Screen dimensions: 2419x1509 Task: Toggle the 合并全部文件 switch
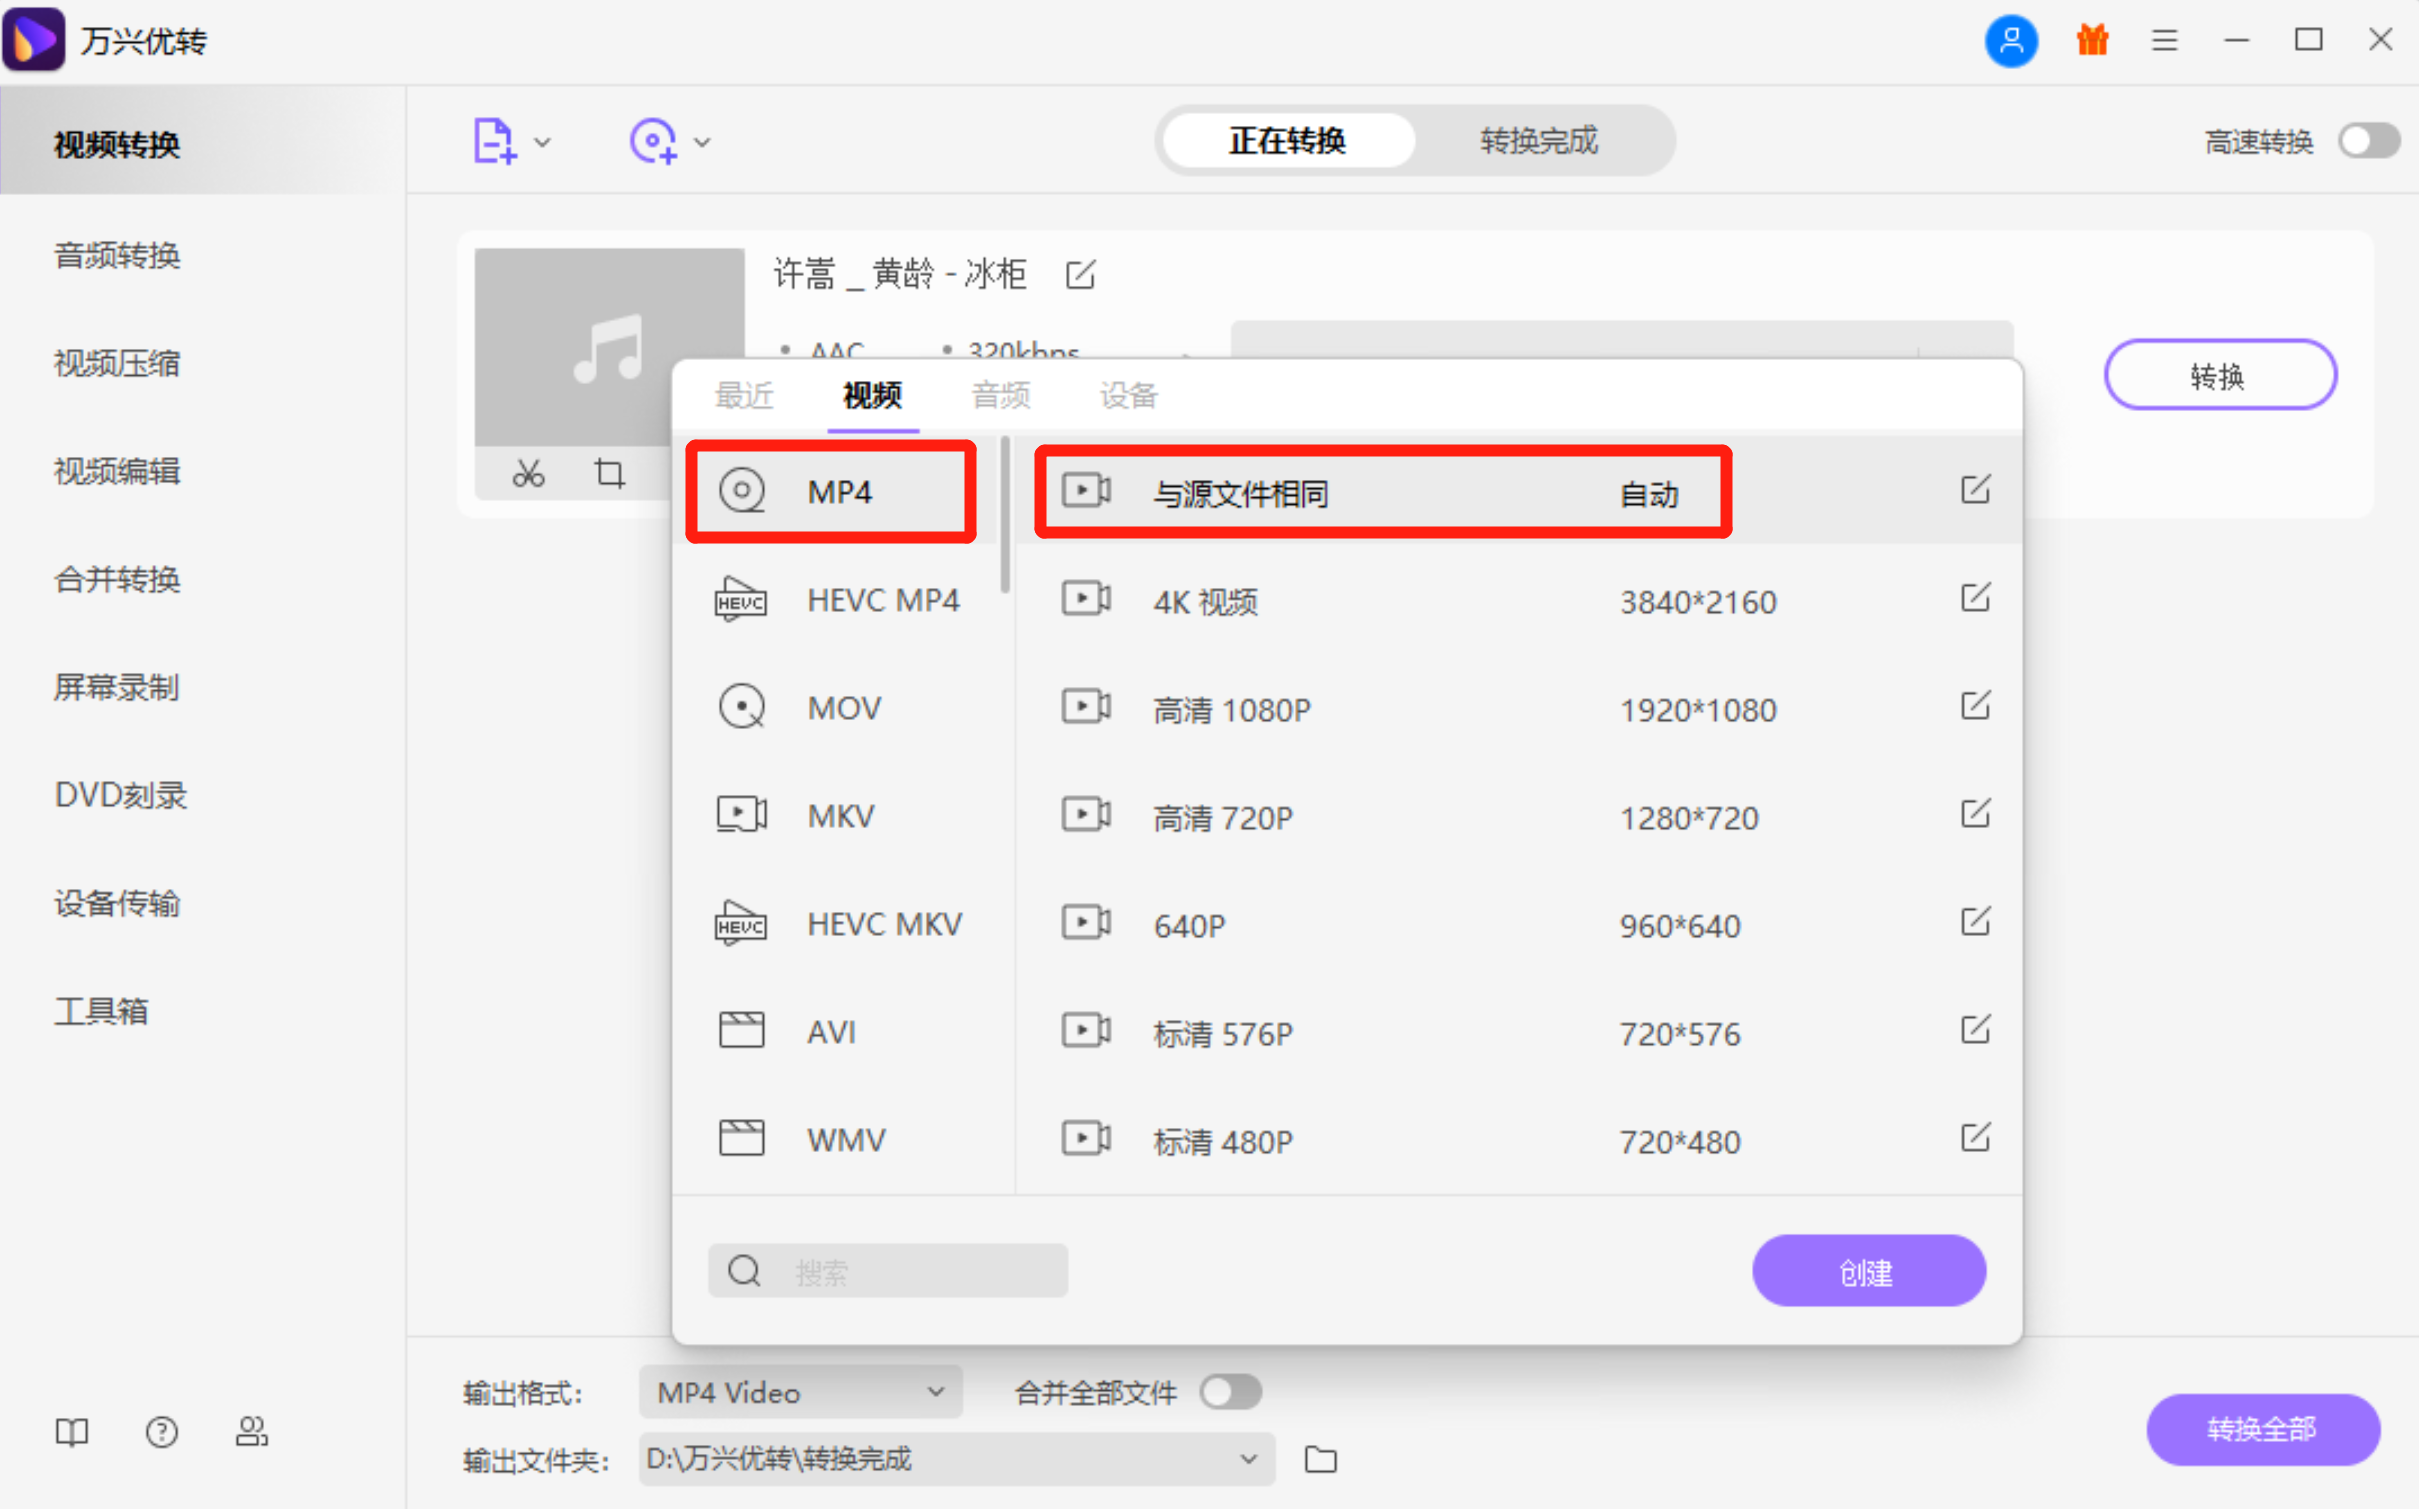pyautogui.click(x=1231, y=1391)
